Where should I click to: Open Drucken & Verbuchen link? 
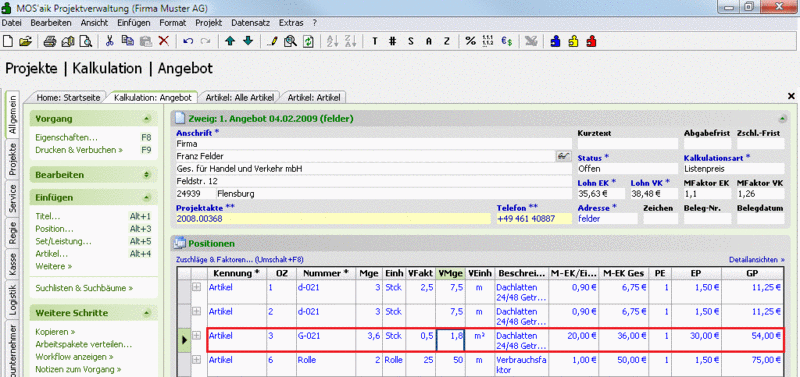(79, 150)
